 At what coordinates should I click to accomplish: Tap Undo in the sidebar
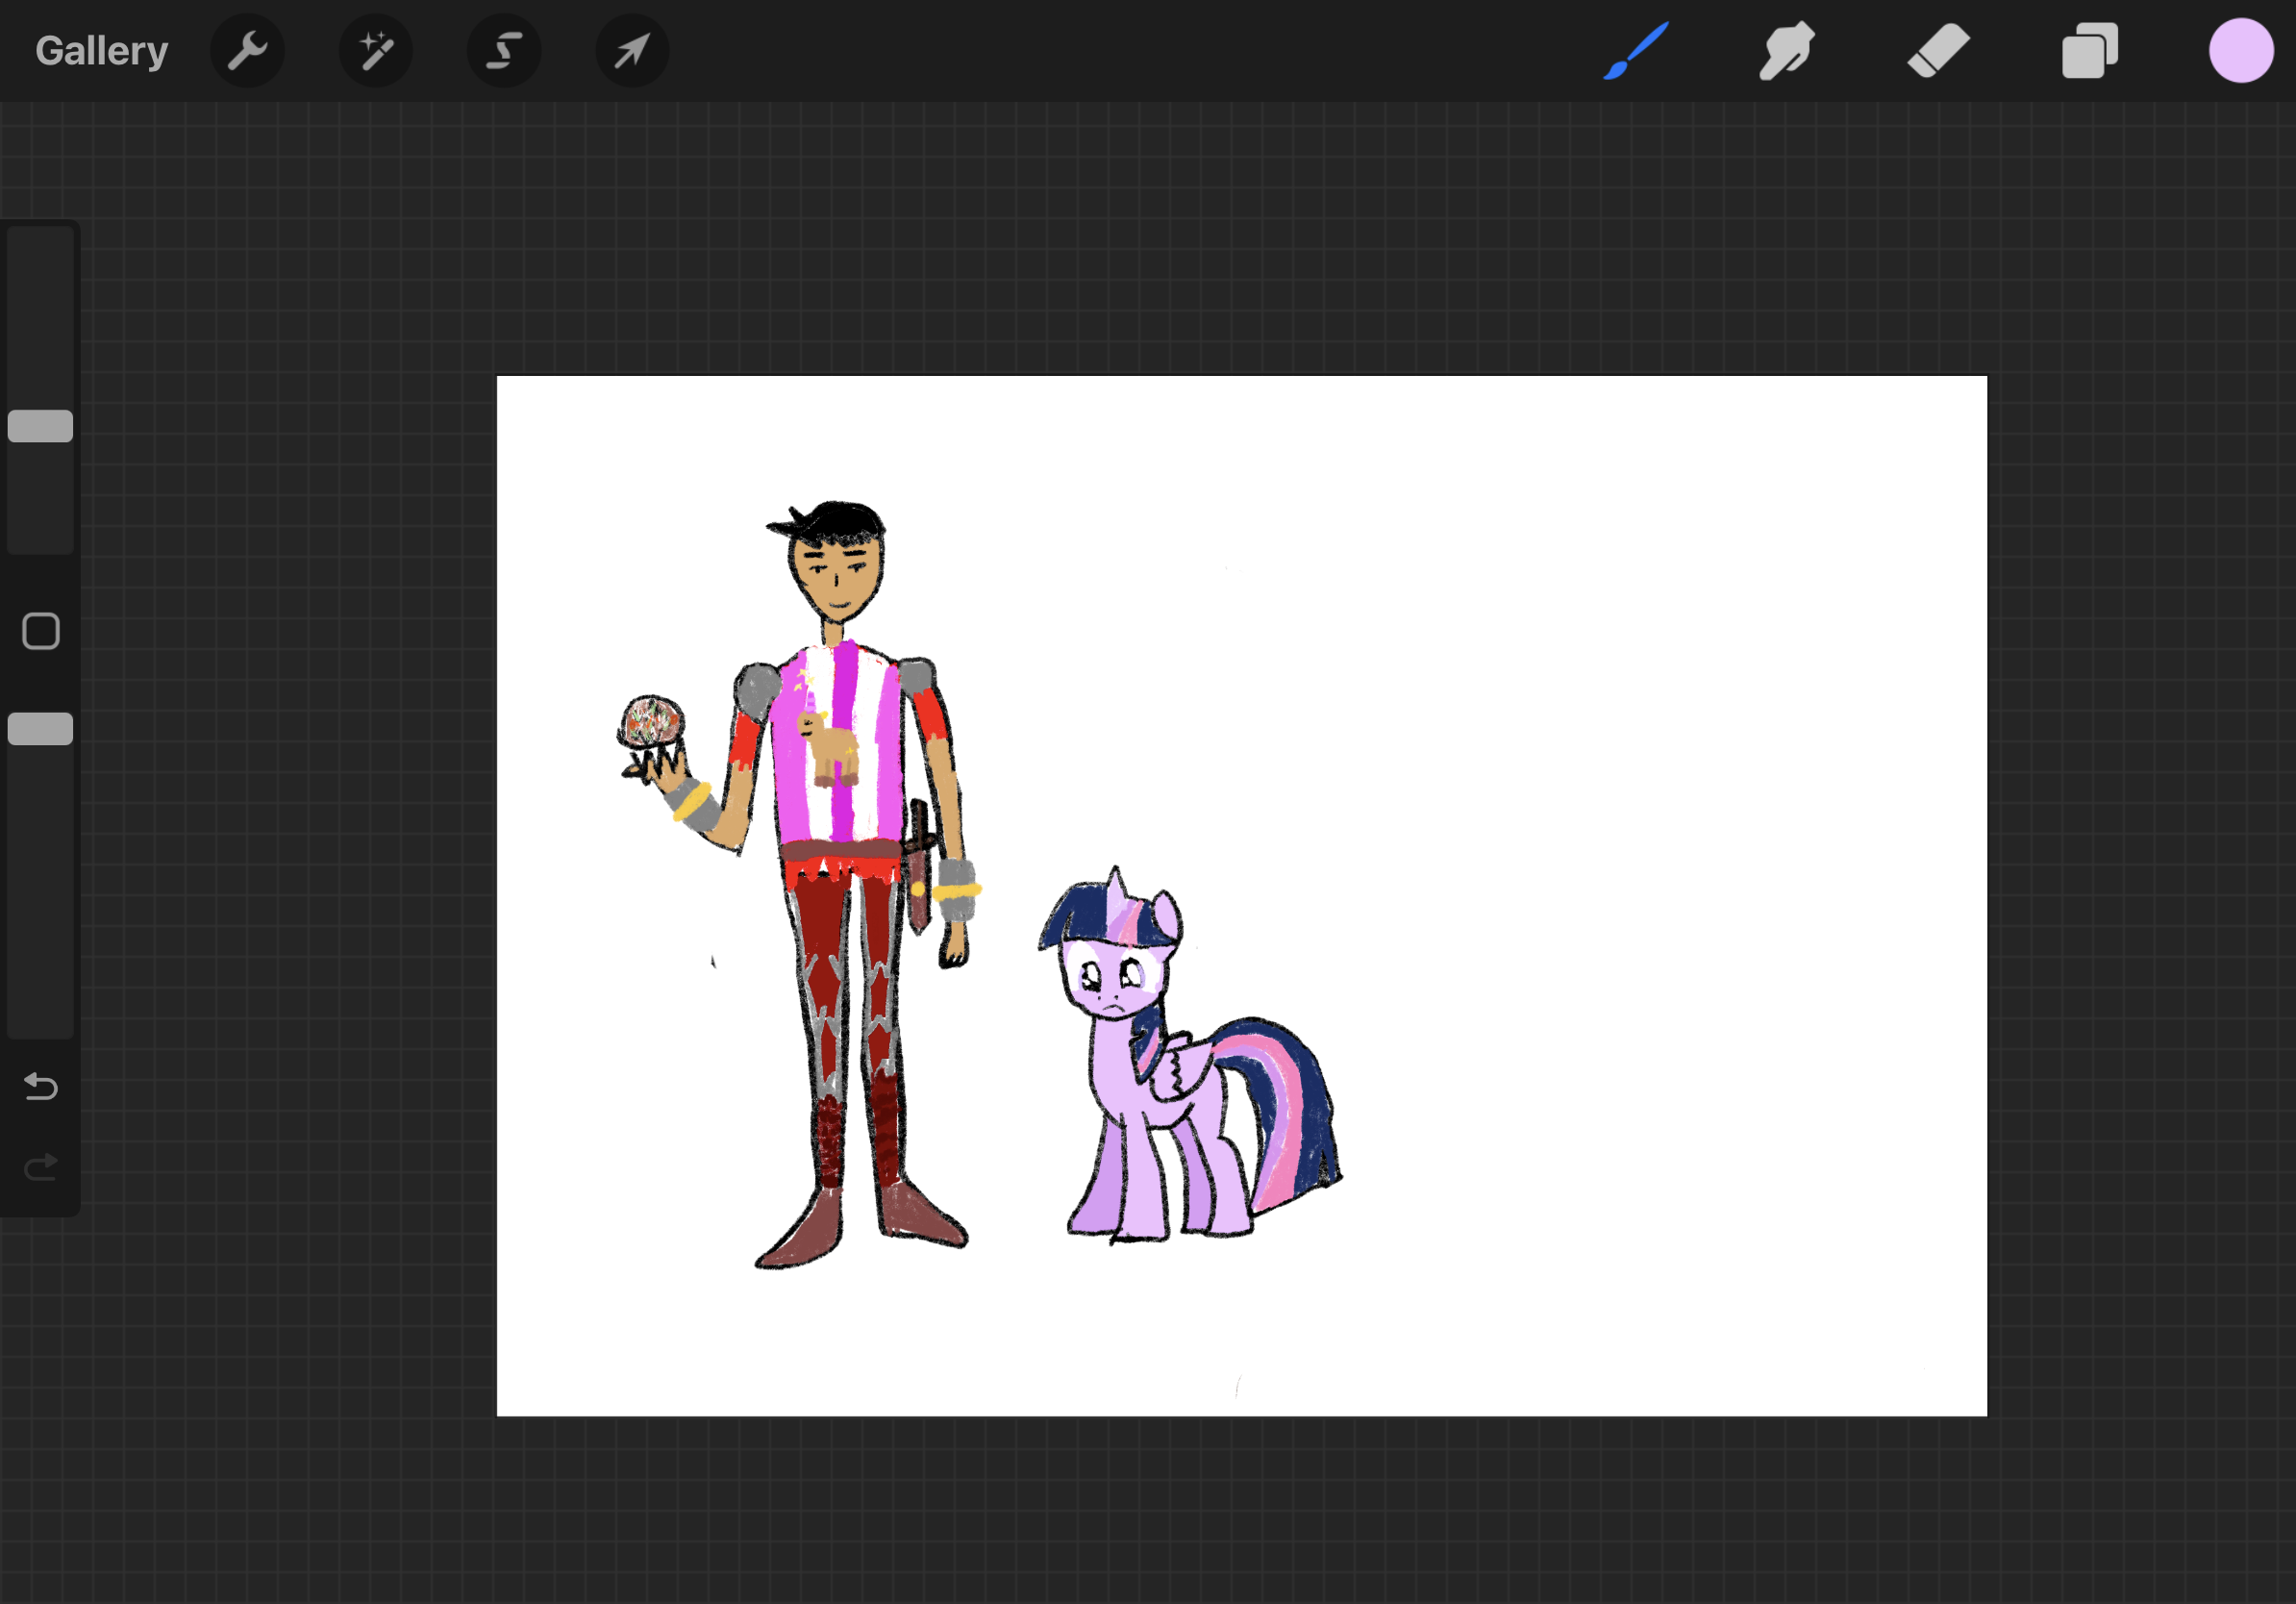40,1088
